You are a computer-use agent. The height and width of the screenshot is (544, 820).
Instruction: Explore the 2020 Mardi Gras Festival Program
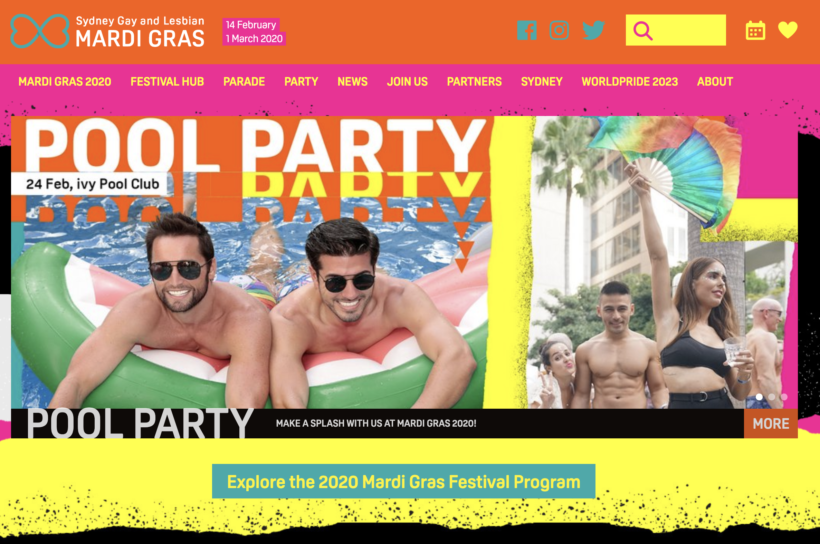[404, 481]
